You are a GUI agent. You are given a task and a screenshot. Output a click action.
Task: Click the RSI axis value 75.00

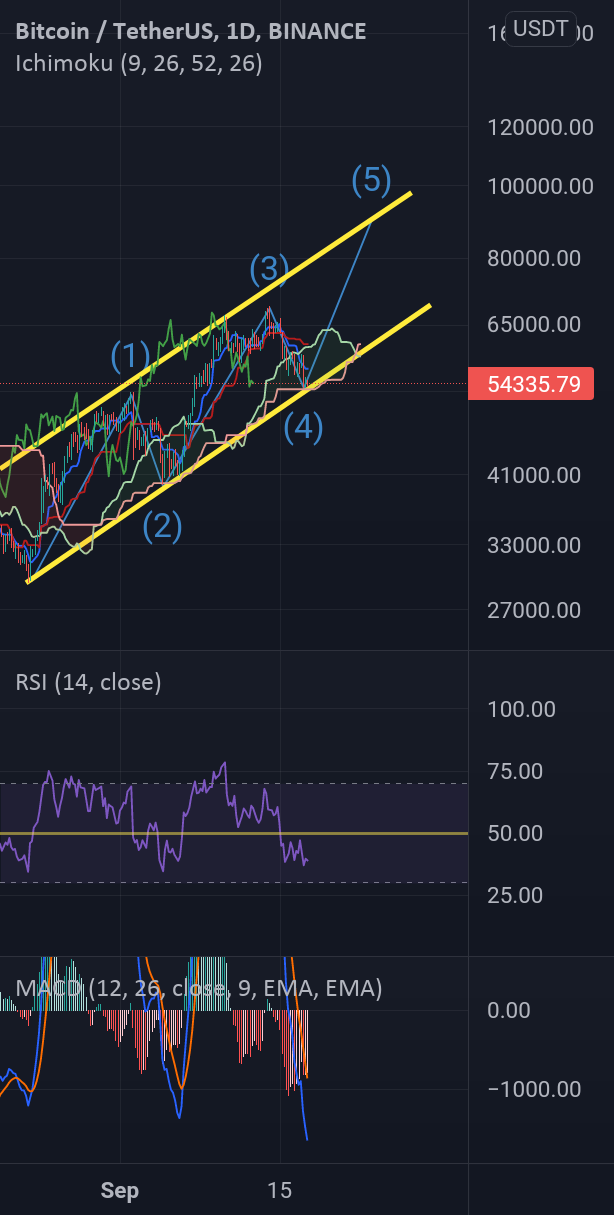pos(515,771)
